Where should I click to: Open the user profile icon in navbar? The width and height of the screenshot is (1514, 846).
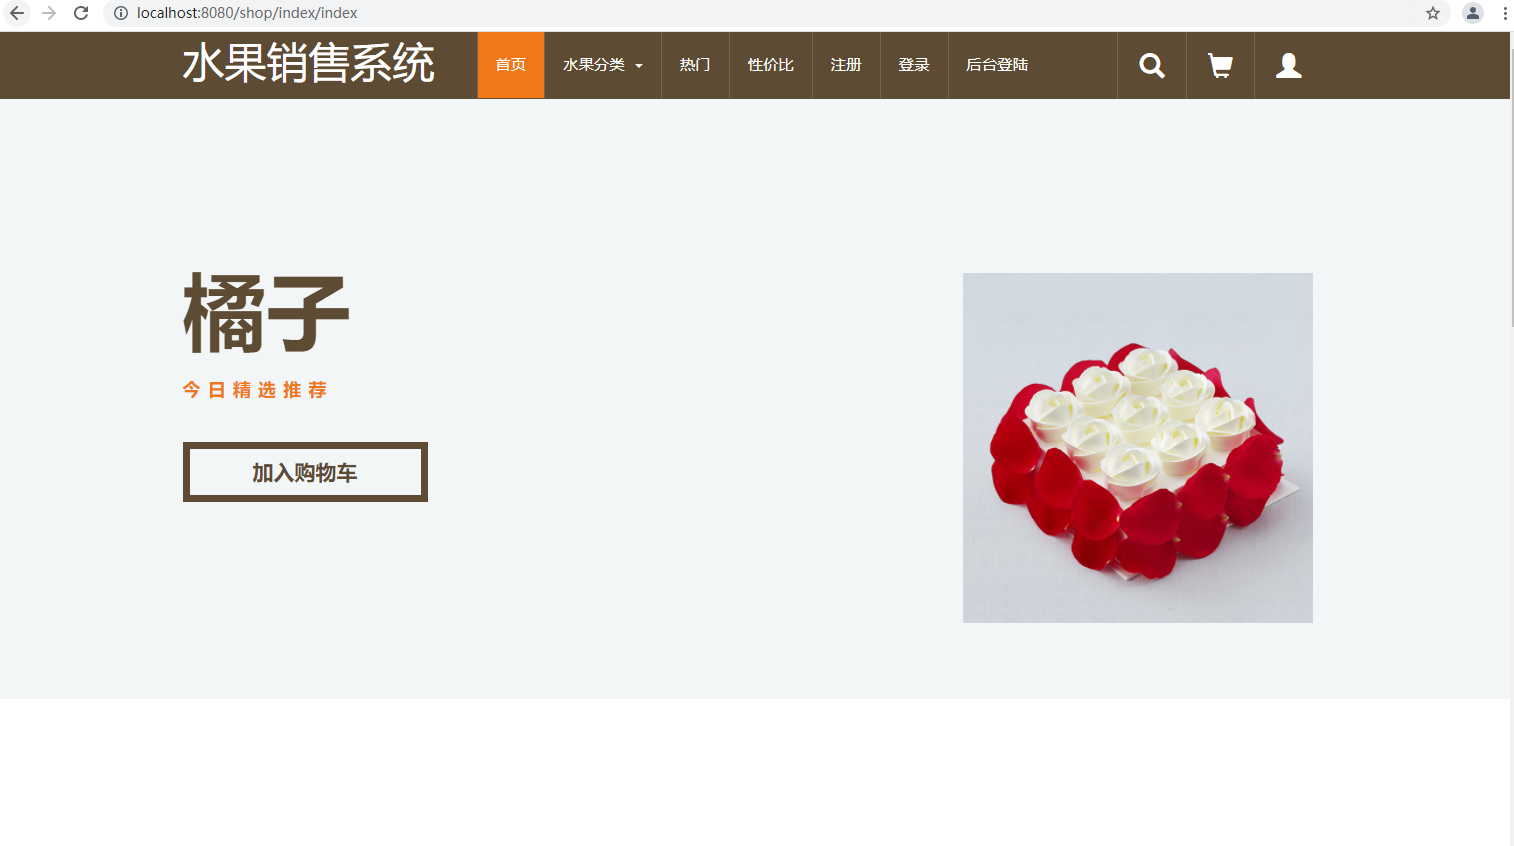(1289, 65)
